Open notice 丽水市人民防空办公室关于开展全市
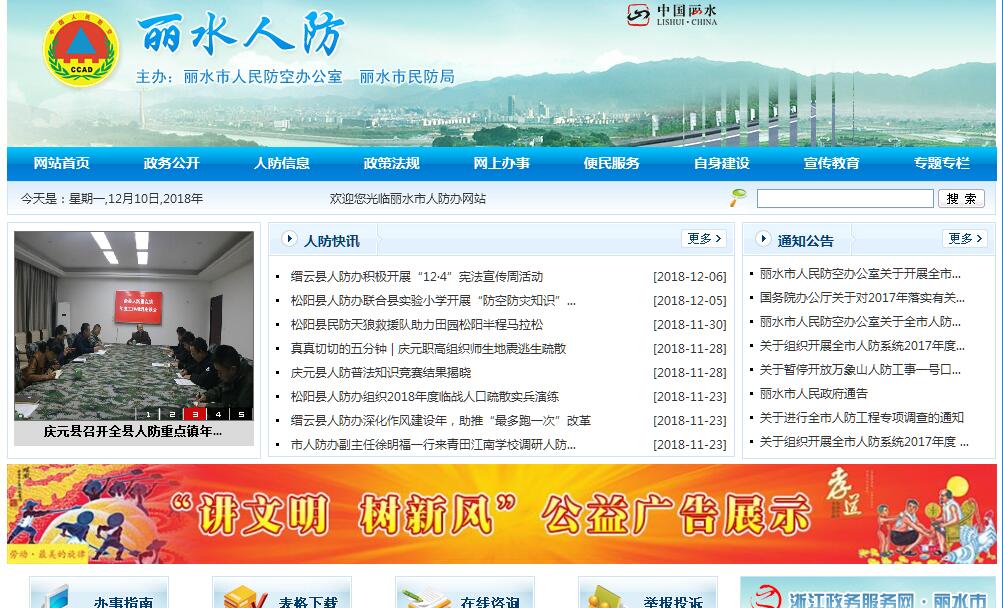This screenshot has width=1003, height=608. pos(860,274)
